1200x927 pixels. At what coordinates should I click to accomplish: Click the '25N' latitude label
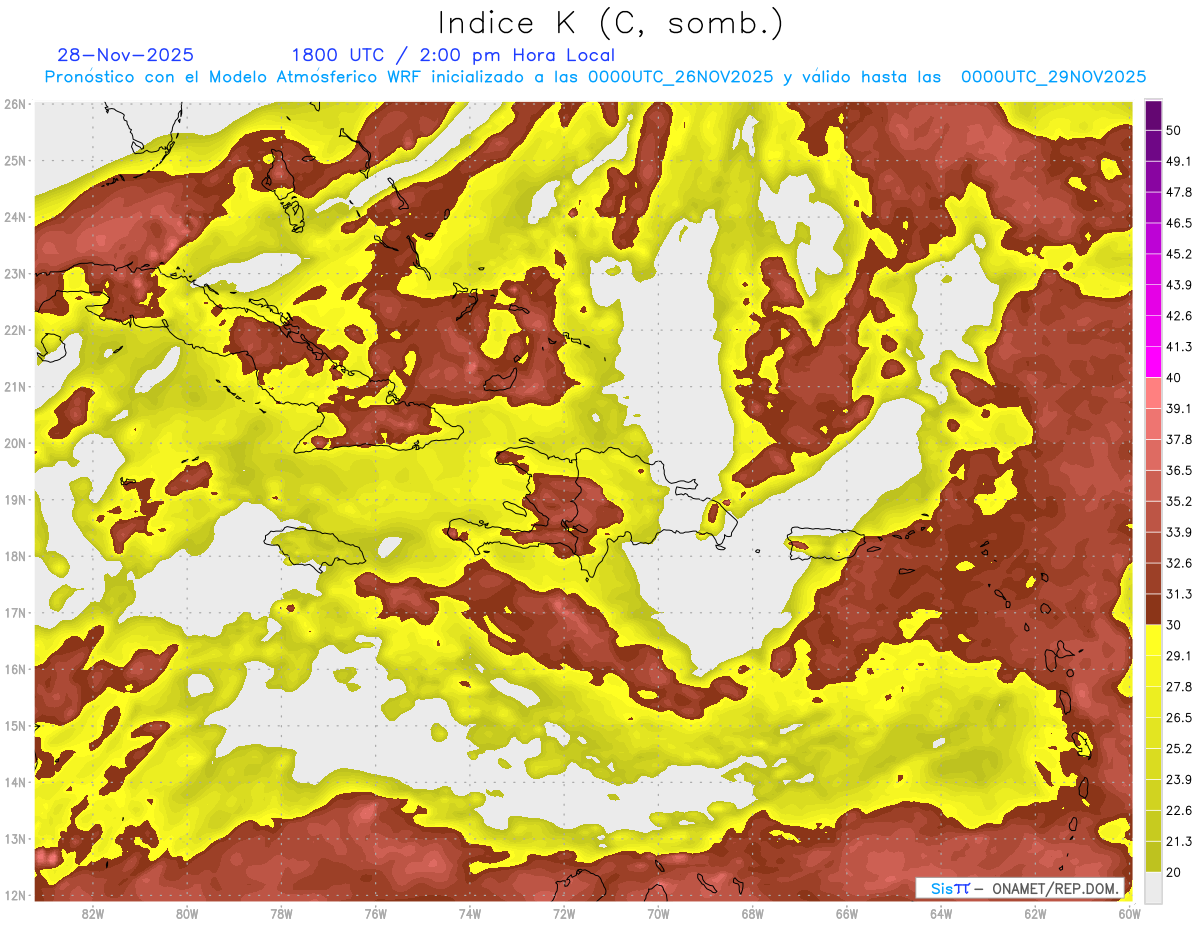[x=15, y=160]
